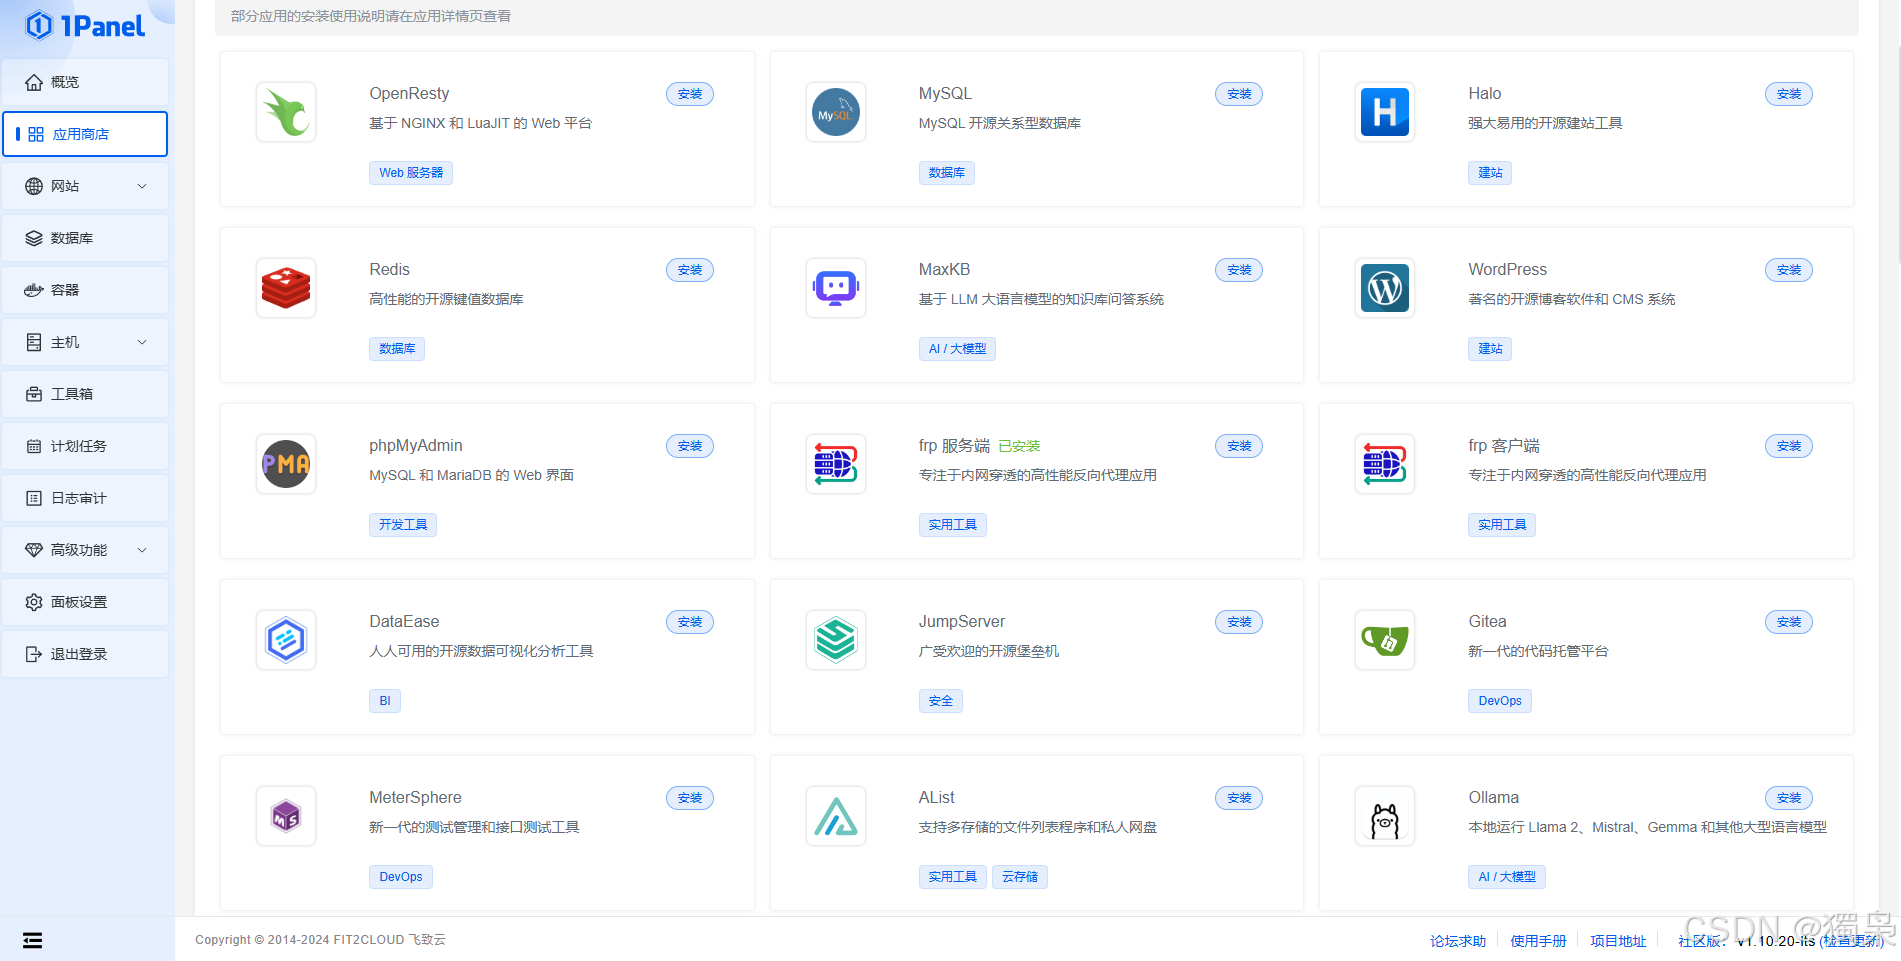
Task: Click the Ollama app title
Action: coord(1493,797)
